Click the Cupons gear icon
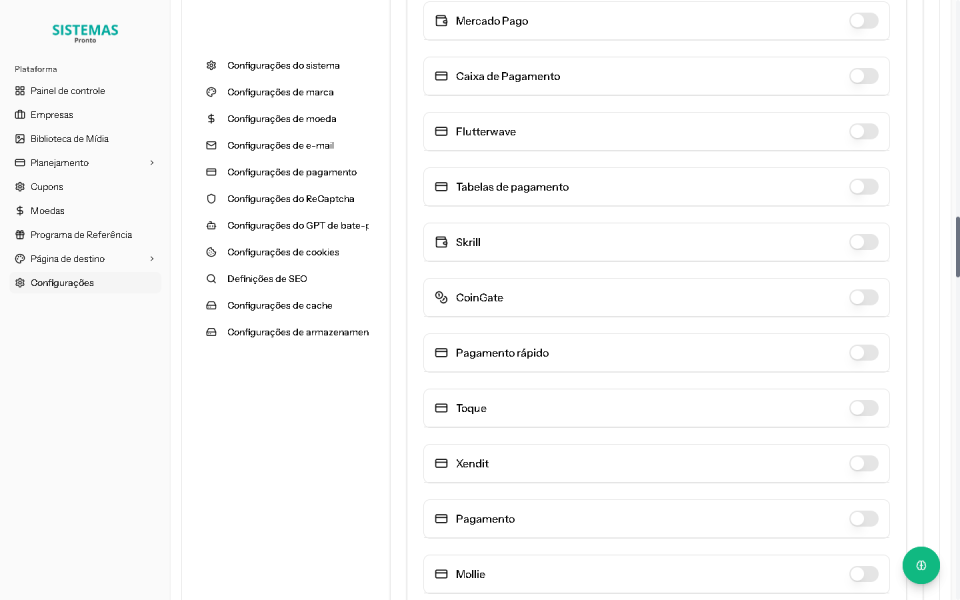Screen dimensions: 960x600 tap(21, 186)
